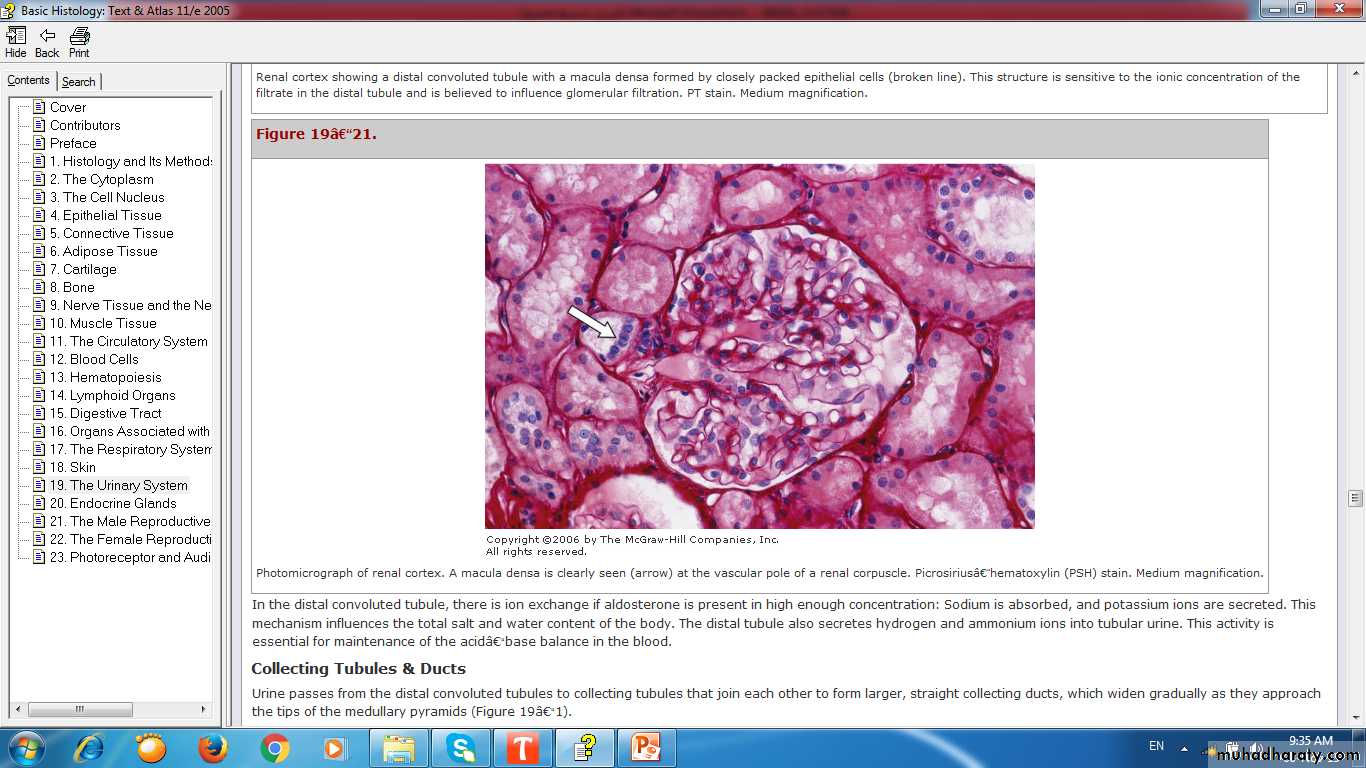Expand hidden system tray icons arrow
The image size is (1366, 768).
point(1184,748)
